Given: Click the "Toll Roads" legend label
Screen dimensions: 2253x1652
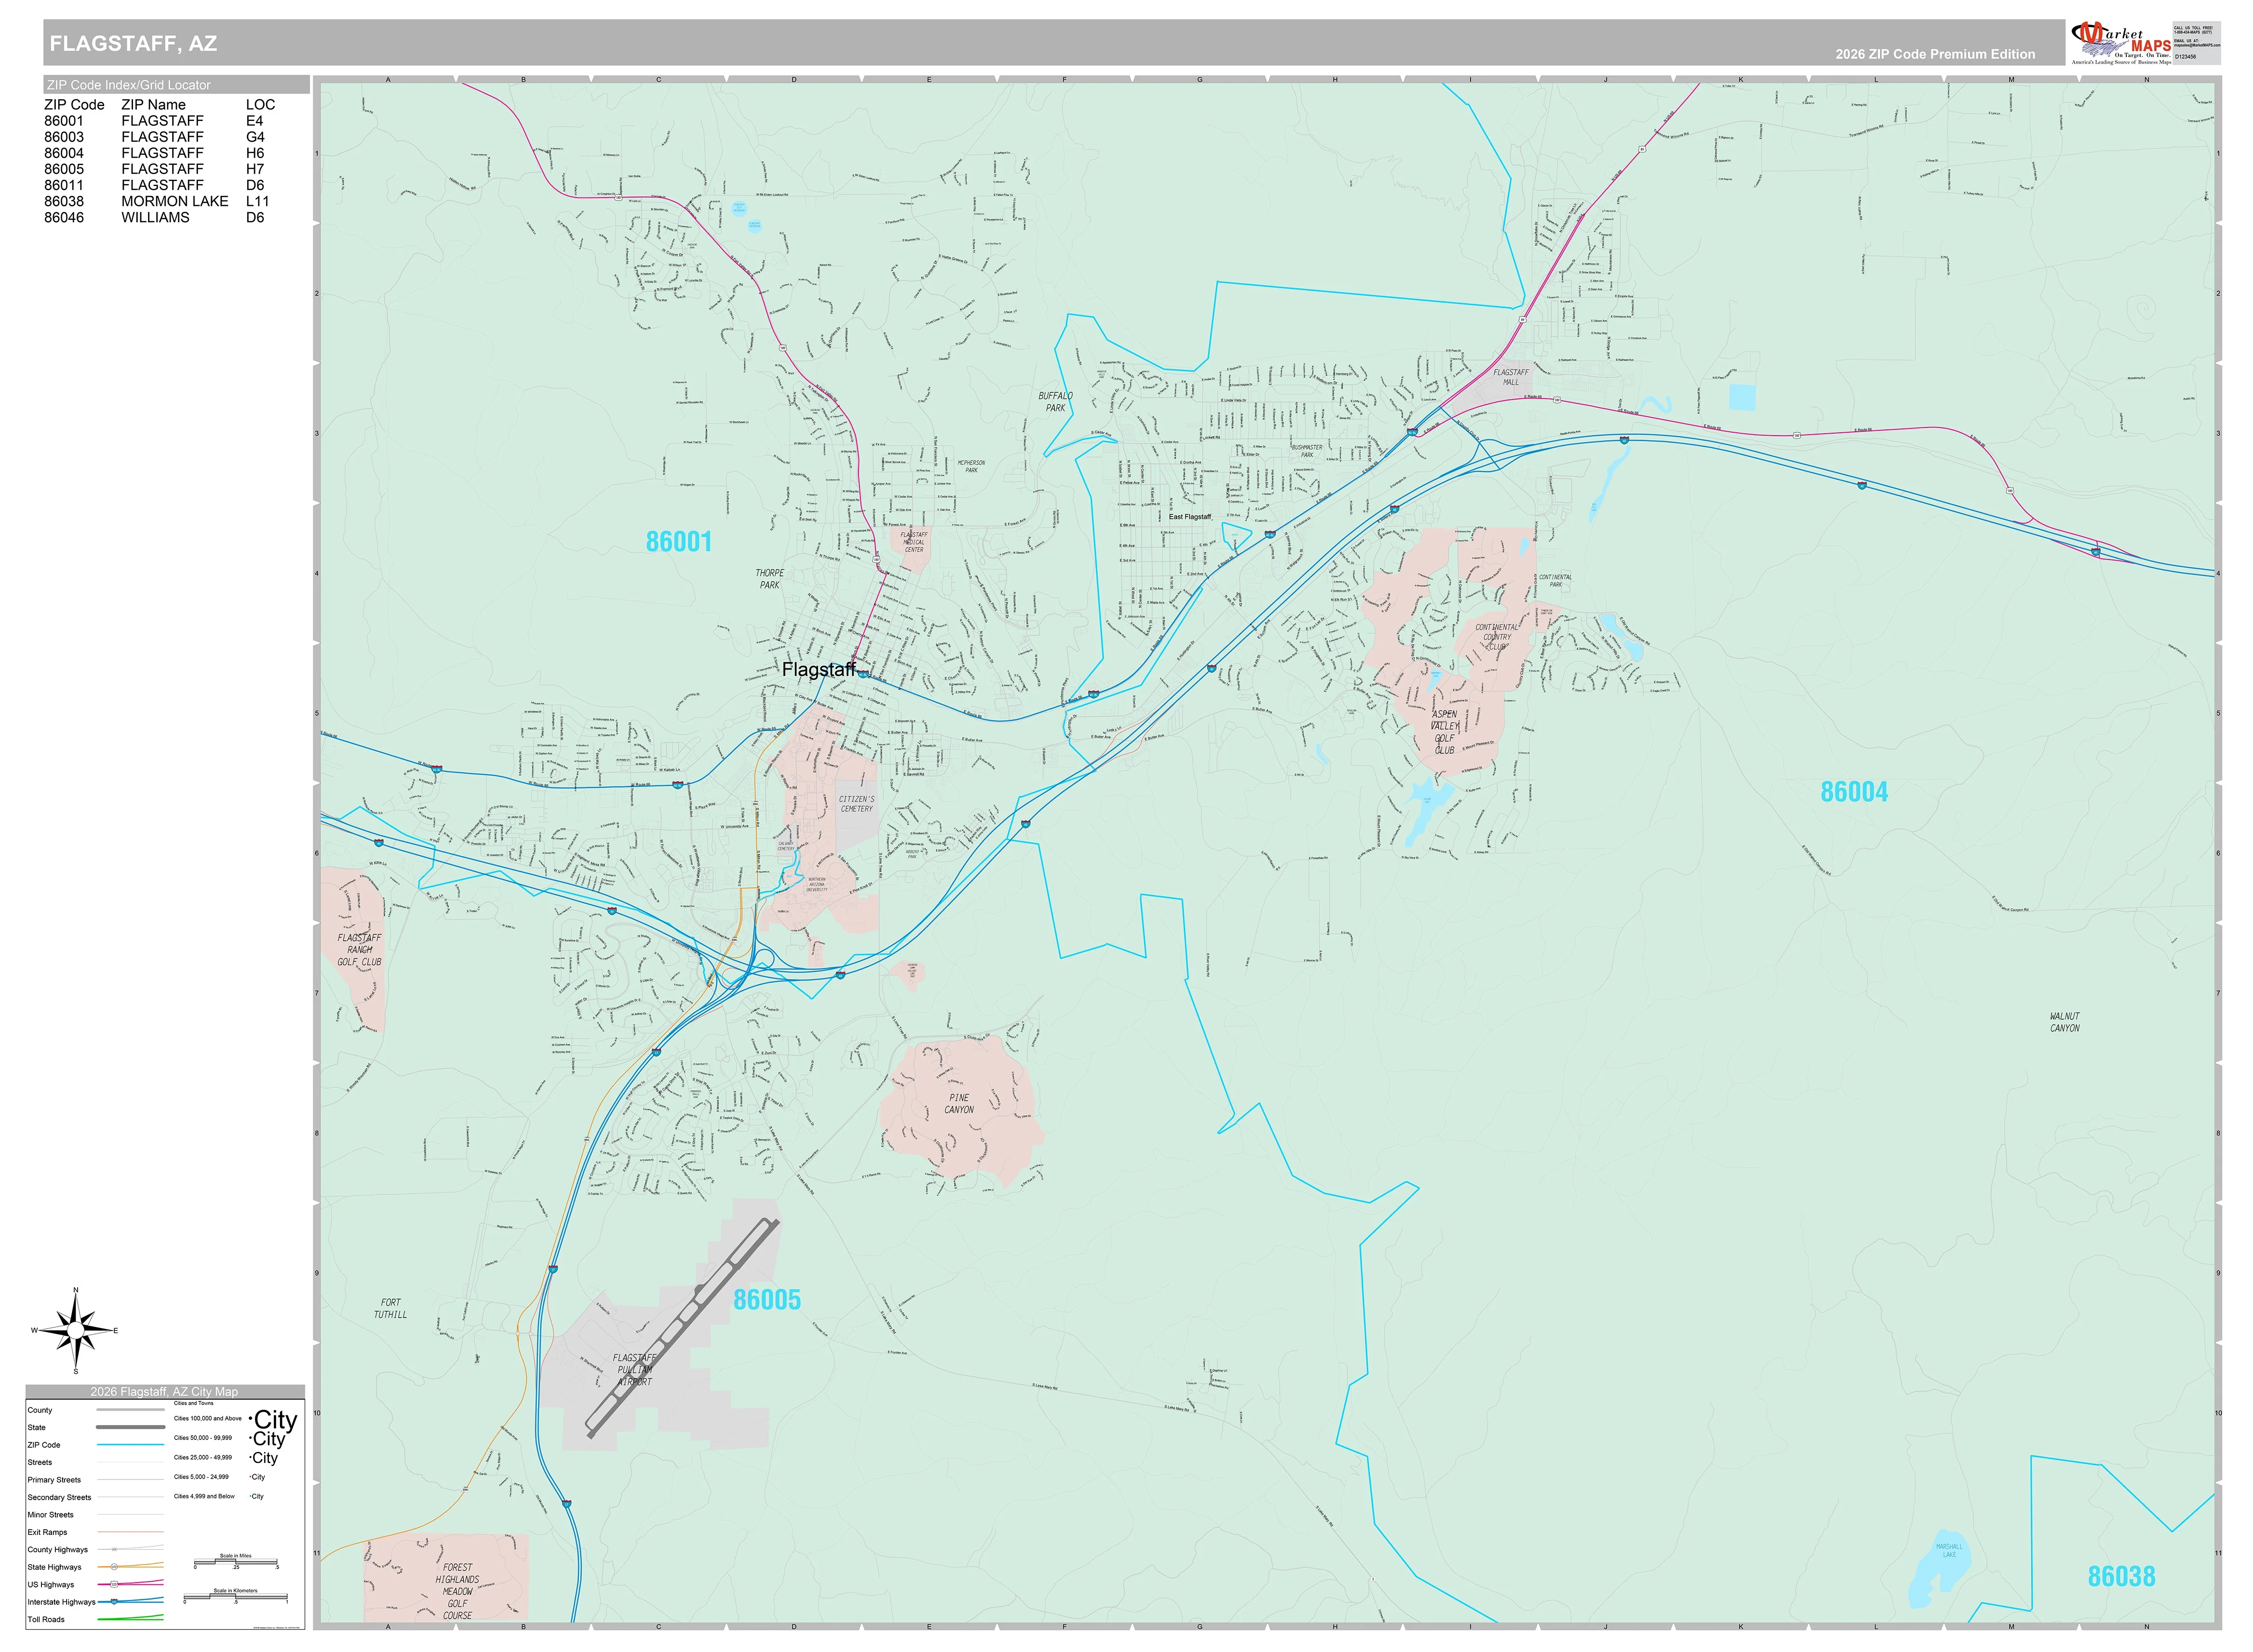Looking at the screenshot, I should click(46, 1620).
